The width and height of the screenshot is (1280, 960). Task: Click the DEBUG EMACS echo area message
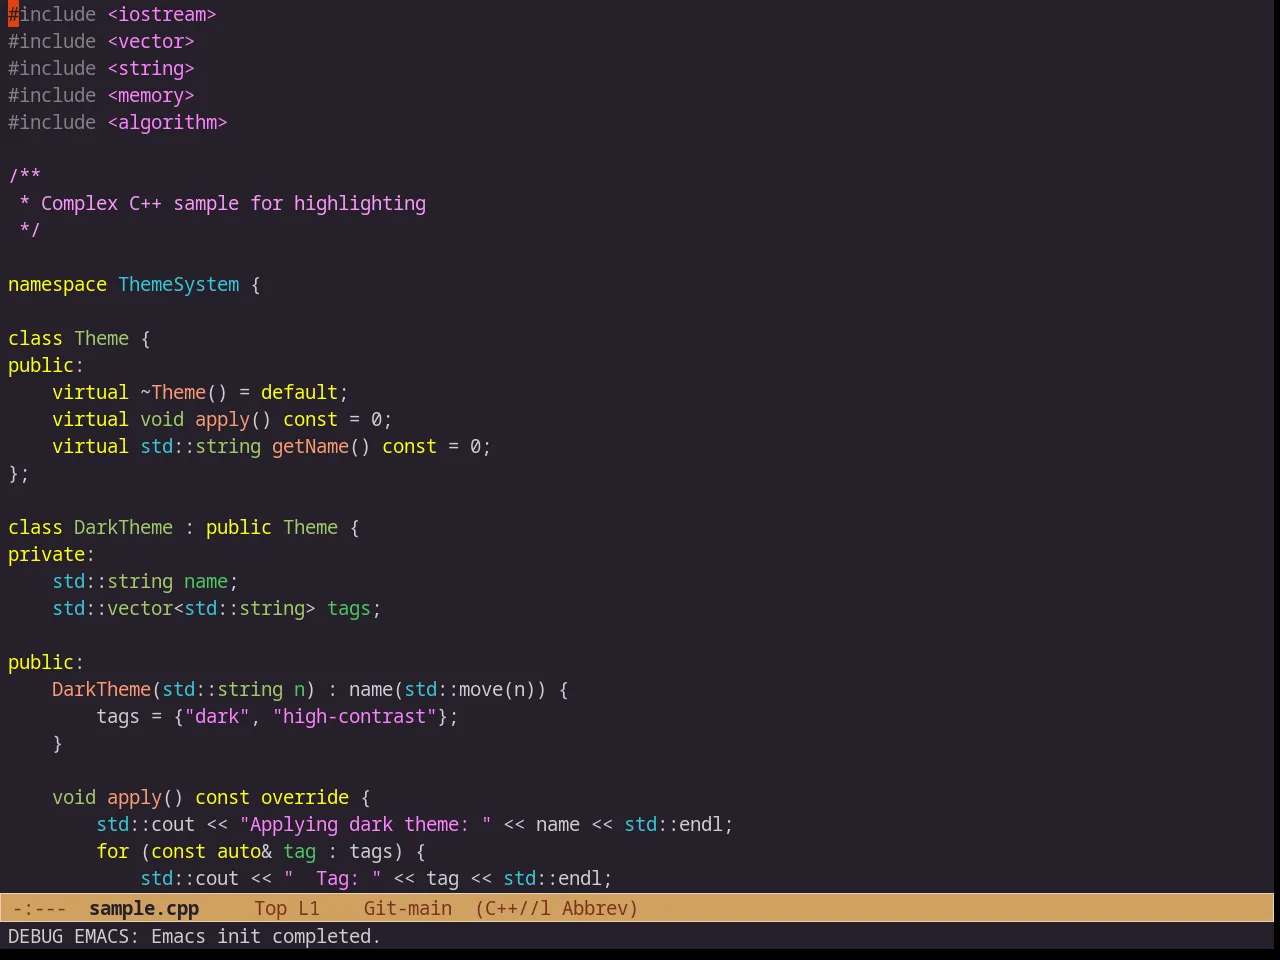[194, 936]
